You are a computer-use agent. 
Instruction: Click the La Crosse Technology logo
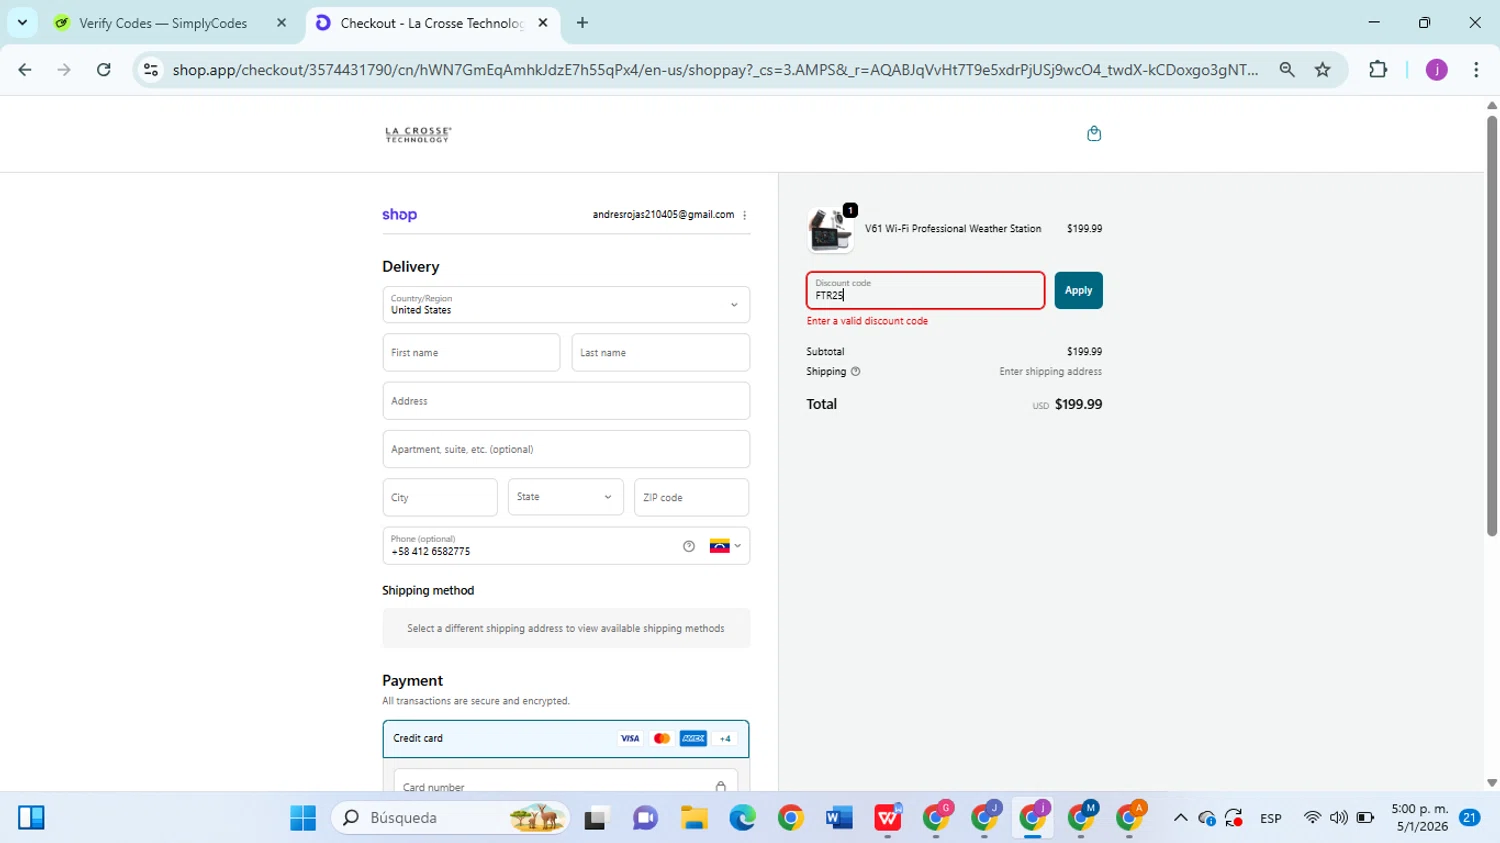tap(418, 134)
